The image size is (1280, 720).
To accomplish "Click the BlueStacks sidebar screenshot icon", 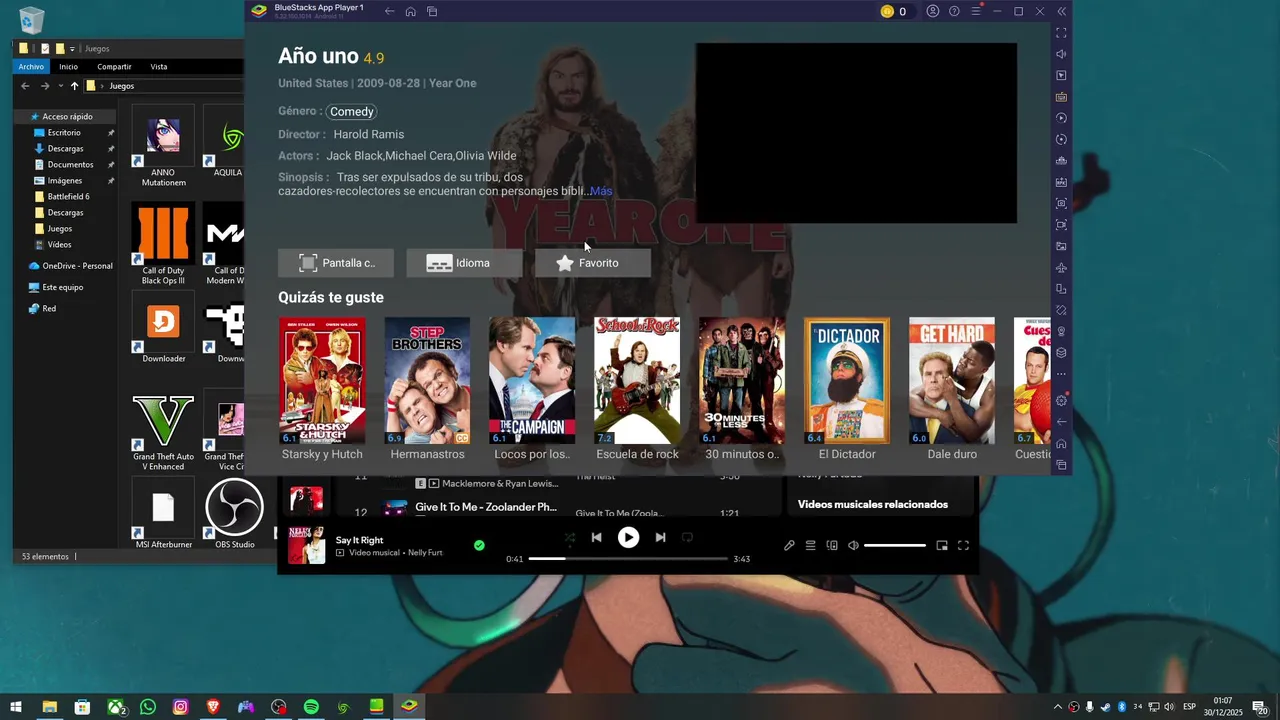I will [1061, 203].
